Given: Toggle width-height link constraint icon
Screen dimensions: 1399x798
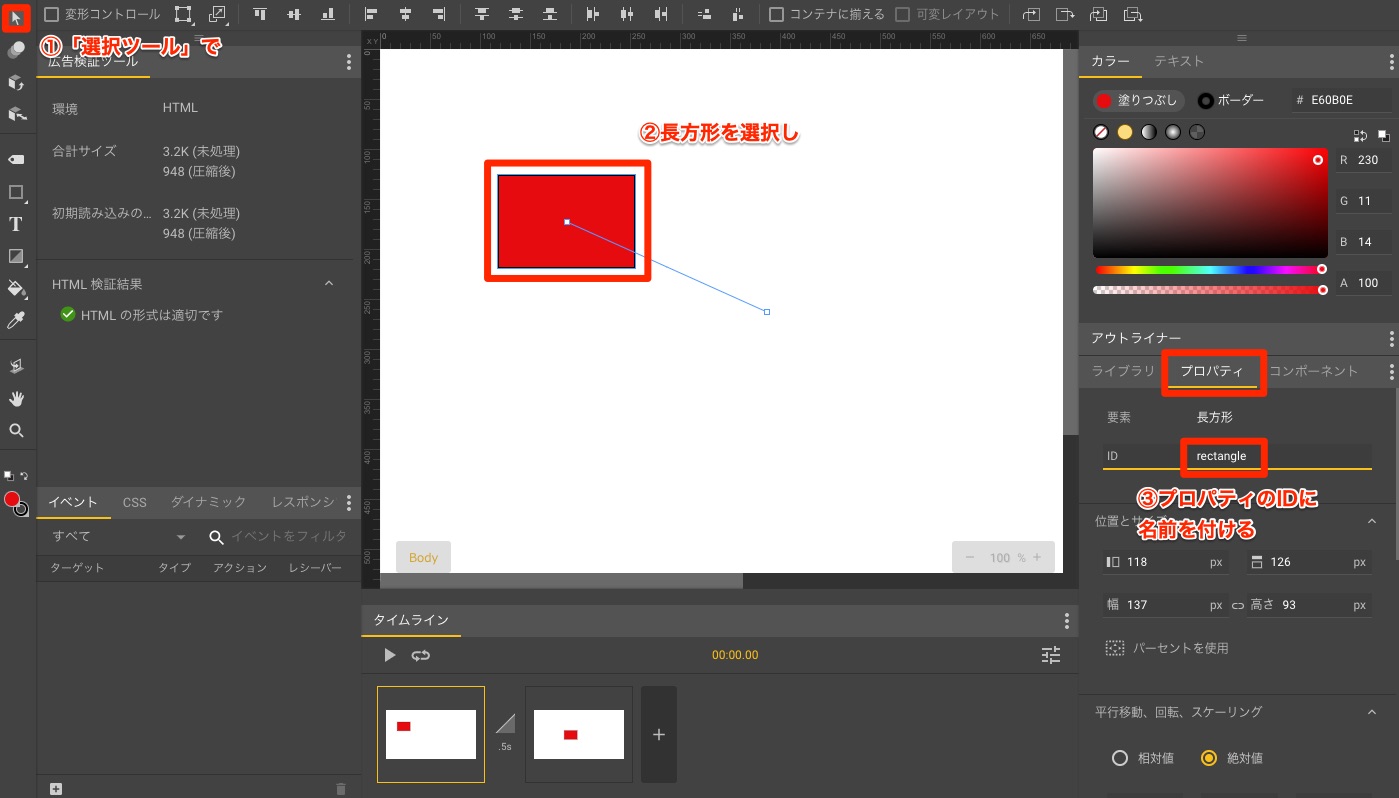Looking at the screenshot, I should 1238,605.
